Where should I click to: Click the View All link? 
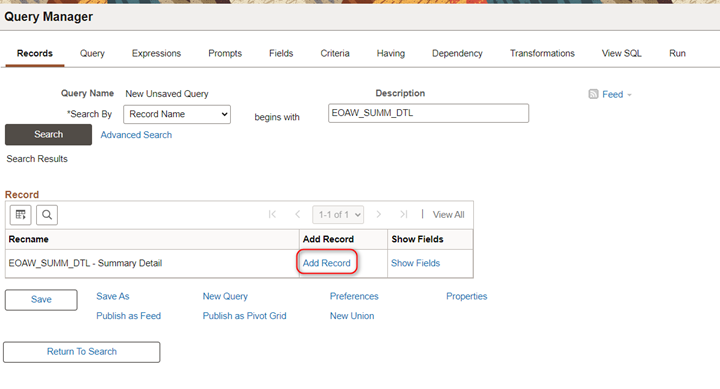tap(449, 214)
